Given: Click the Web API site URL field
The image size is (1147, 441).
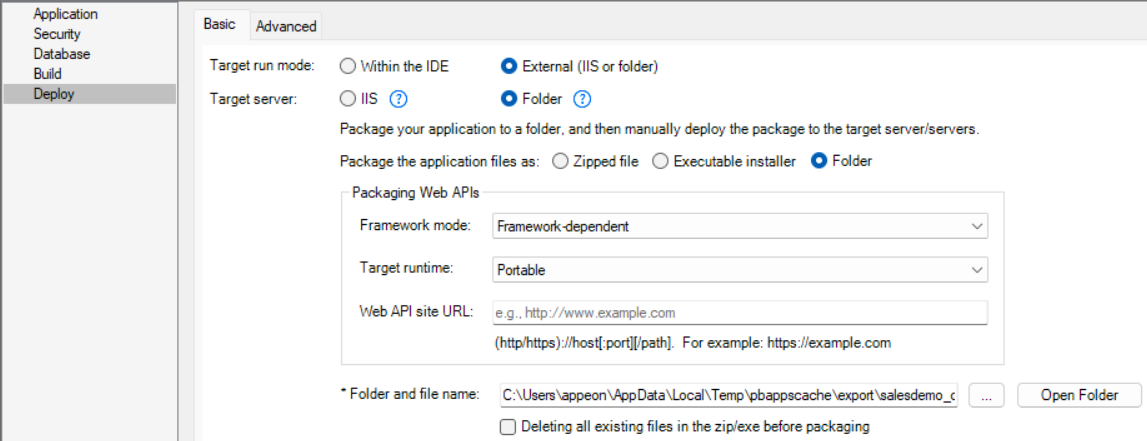Looking at the screenshot, I should [740, 313].
